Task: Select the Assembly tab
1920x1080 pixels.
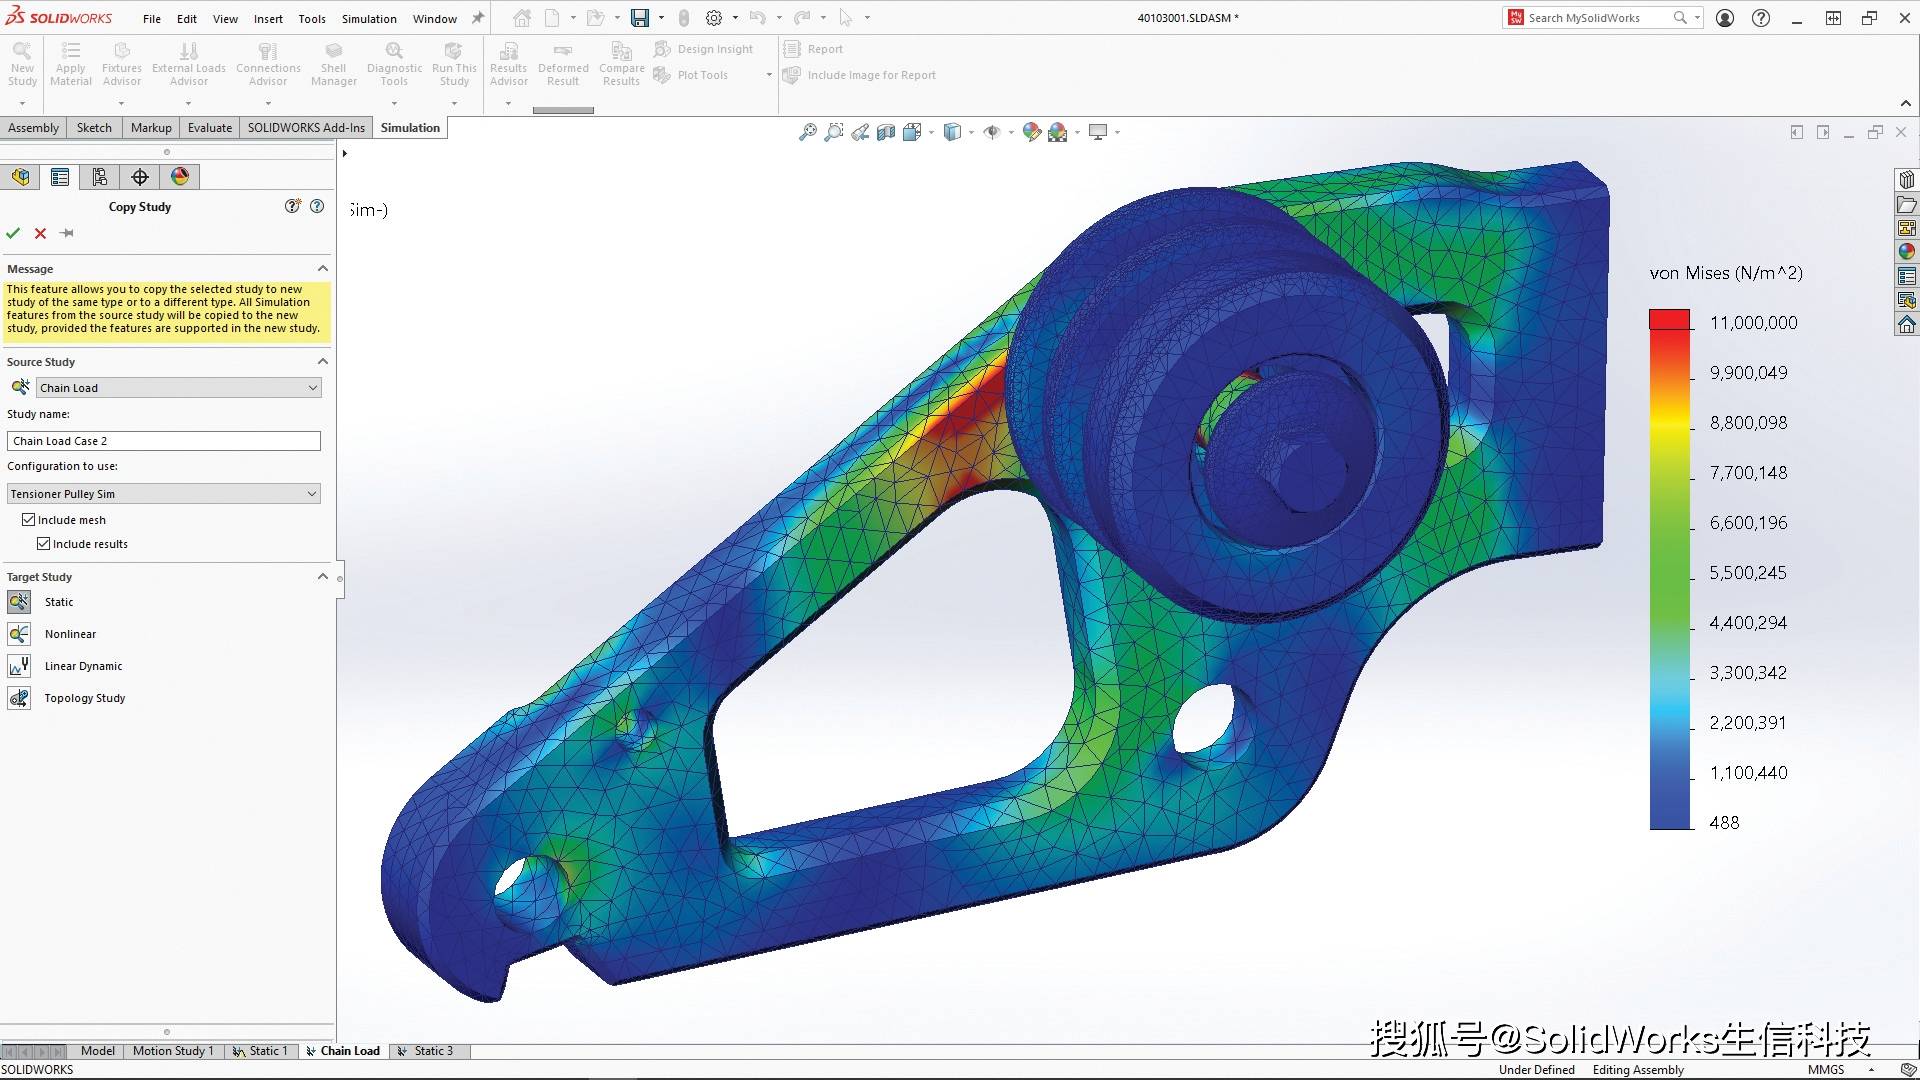Action: coord(34,127)
